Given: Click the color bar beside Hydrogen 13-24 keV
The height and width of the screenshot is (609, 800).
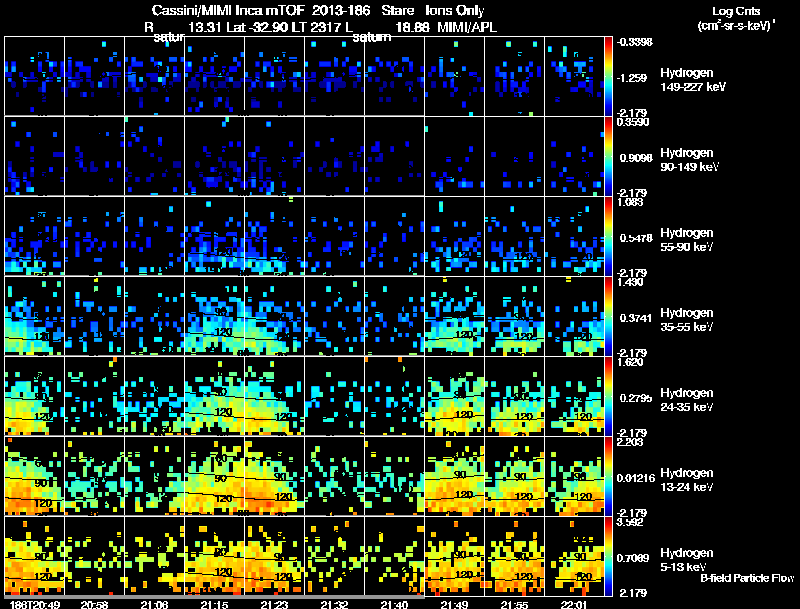Looking at the screenshot, I should [x=608, y=476].
